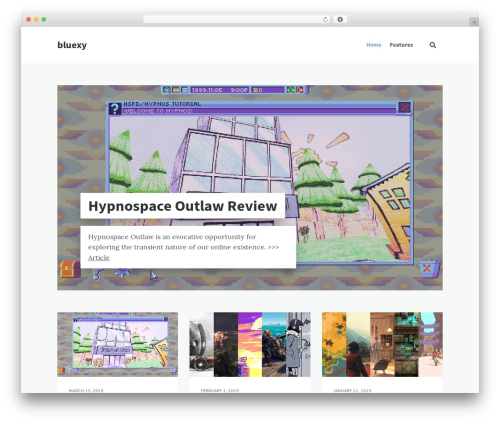Open the Hypnospace post thumbnail card
This screenshot has height=423, width=500.
pyautogui.click(x=117, y=344)
